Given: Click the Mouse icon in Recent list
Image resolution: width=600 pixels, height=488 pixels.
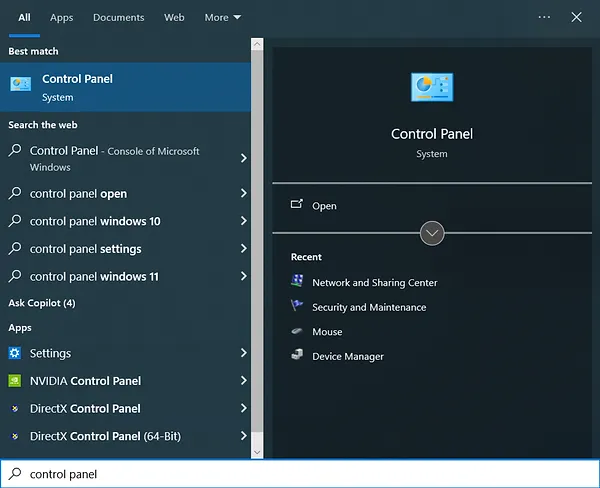Looking at the screenshot, I should coord(297,331).
